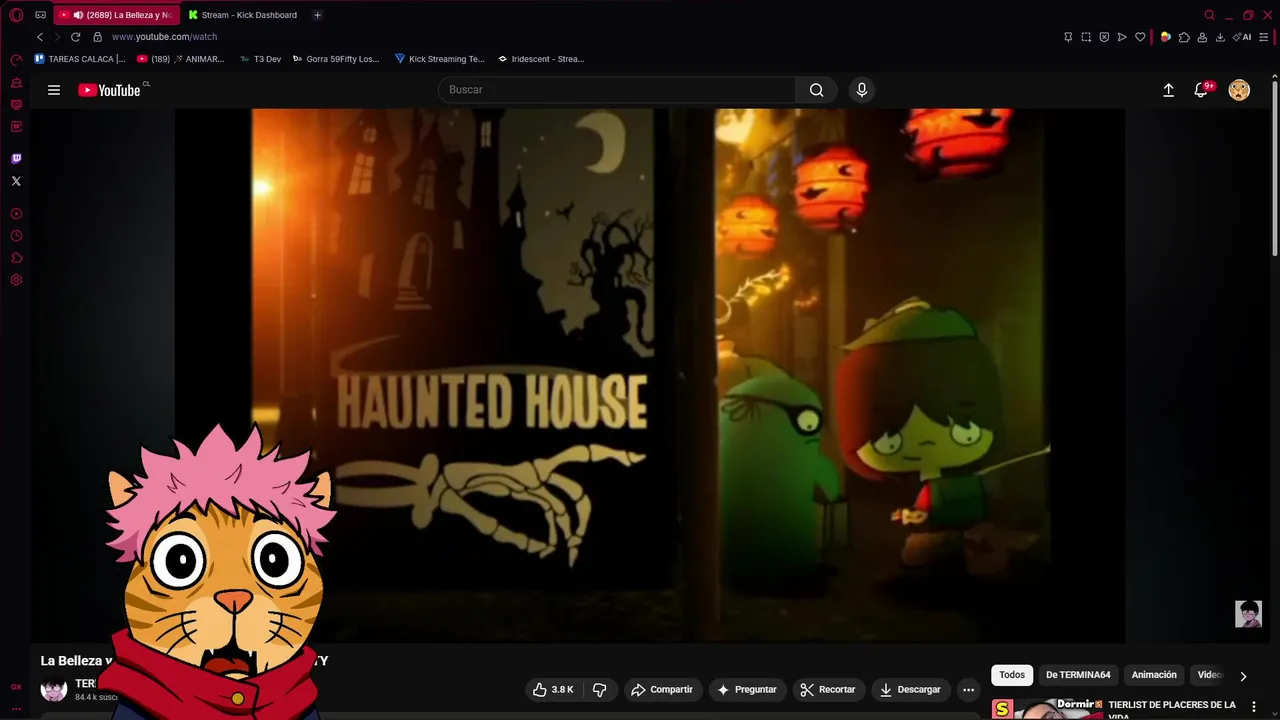Screen dimensions: 1280x720
Task: Open Iridescent - Strea bookmark
Action: click(x=541, y=59)
